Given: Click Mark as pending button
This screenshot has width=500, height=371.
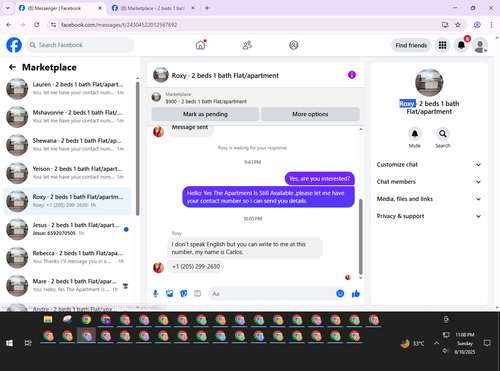Looking at the screenshot, I should point(205,114).
